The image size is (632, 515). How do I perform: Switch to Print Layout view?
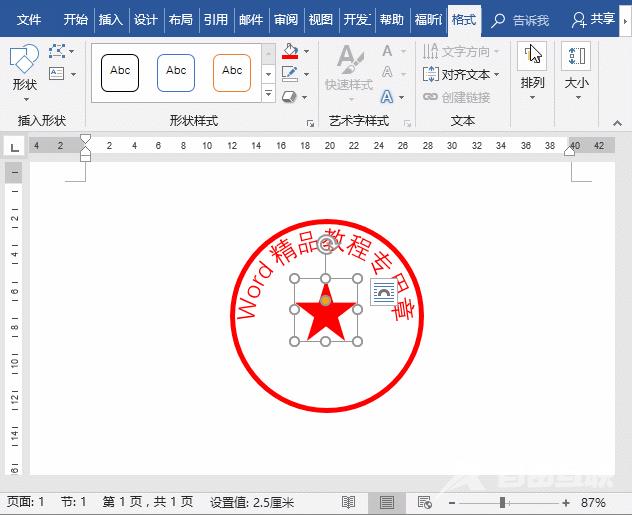[x=386, y=502]
